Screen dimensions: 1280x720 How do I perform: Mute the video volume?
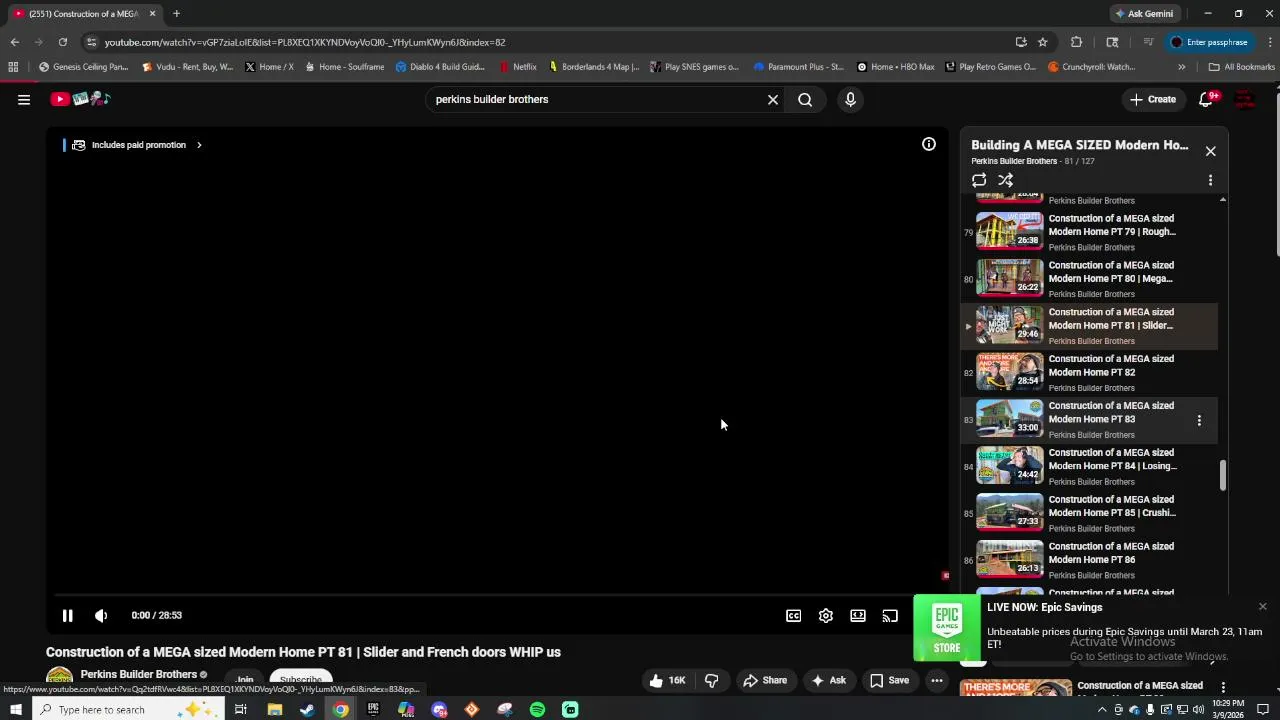pyautogui.click(x=101, y=615)
